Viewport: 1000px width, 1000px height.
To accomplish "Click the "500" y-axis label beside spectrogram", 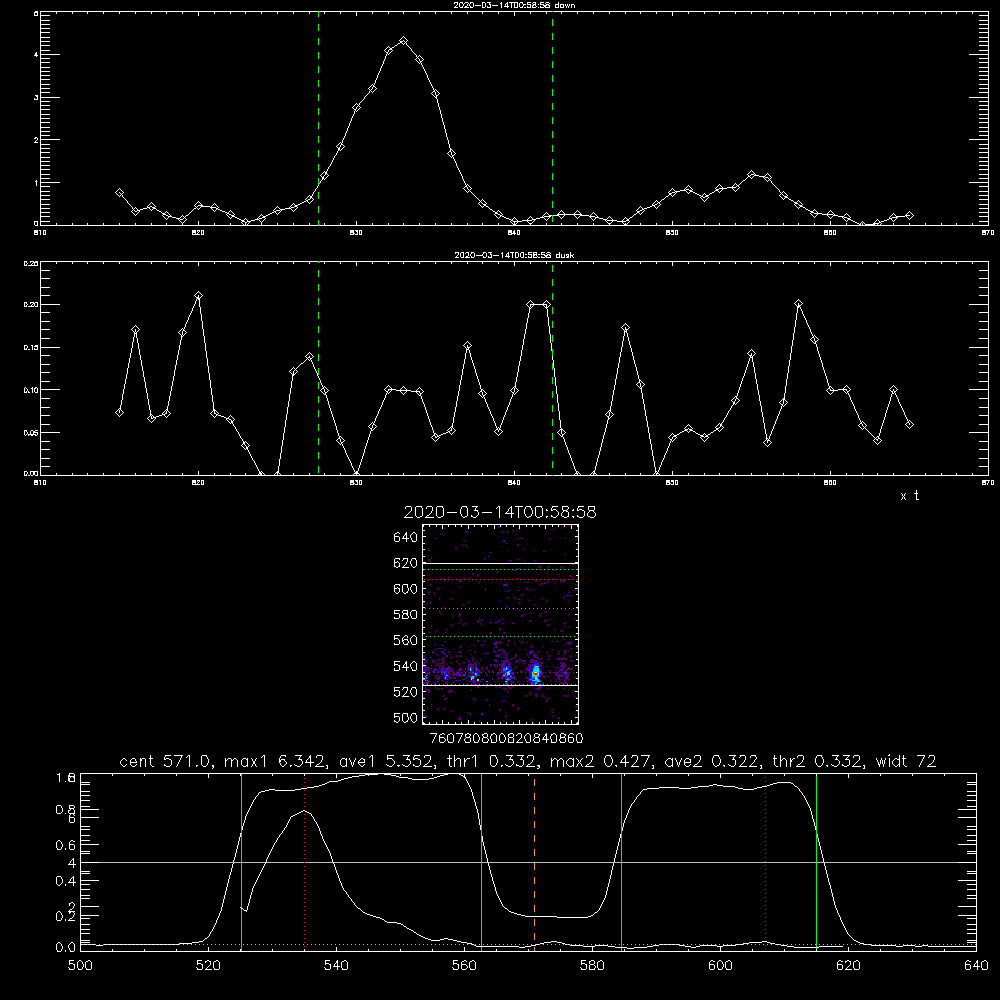I will (x=405, y=717).
